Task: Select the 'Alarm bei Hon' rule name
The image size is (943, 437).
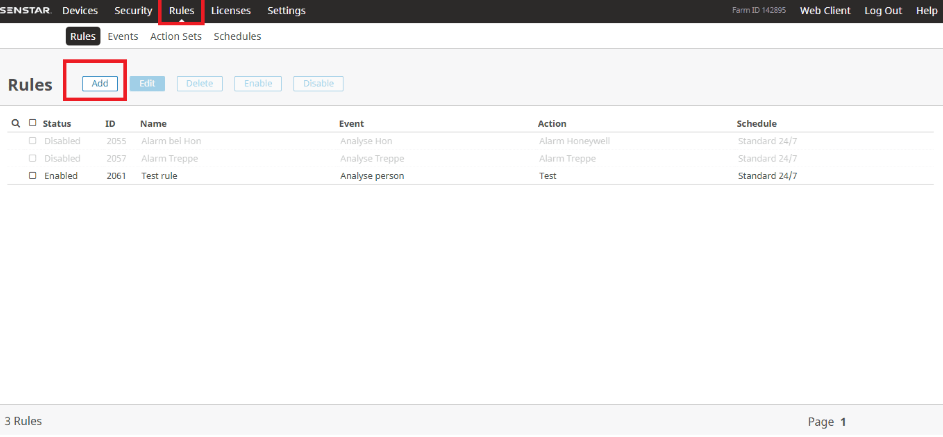Action: (x=171, y=141)
